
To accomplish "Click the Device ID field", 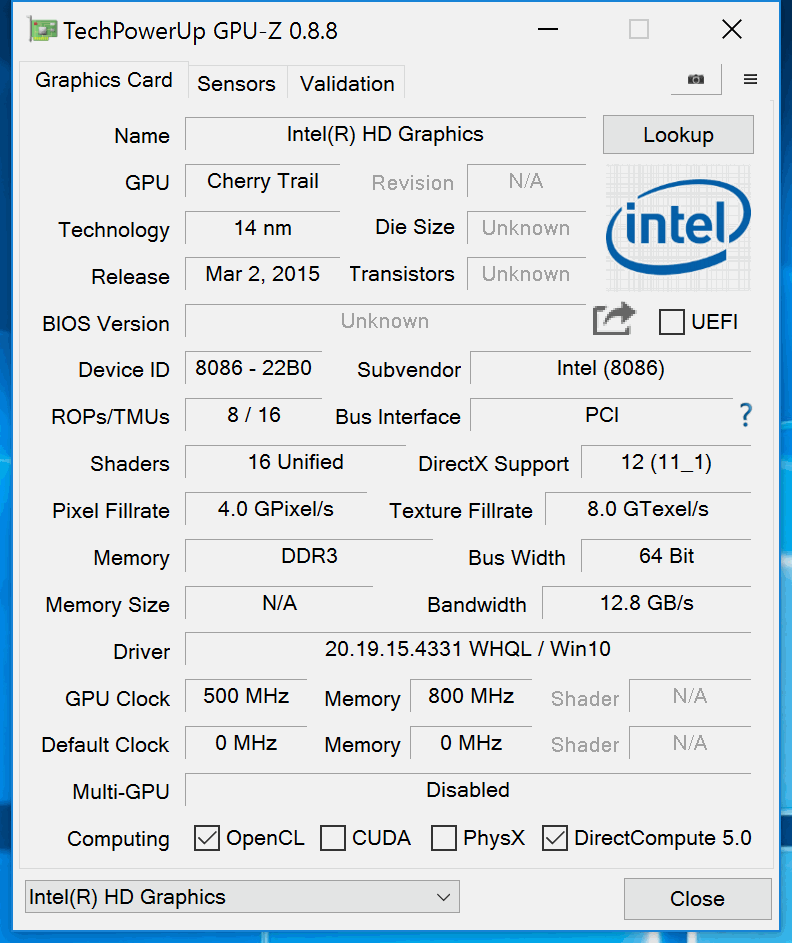I will tap(253, 368).
